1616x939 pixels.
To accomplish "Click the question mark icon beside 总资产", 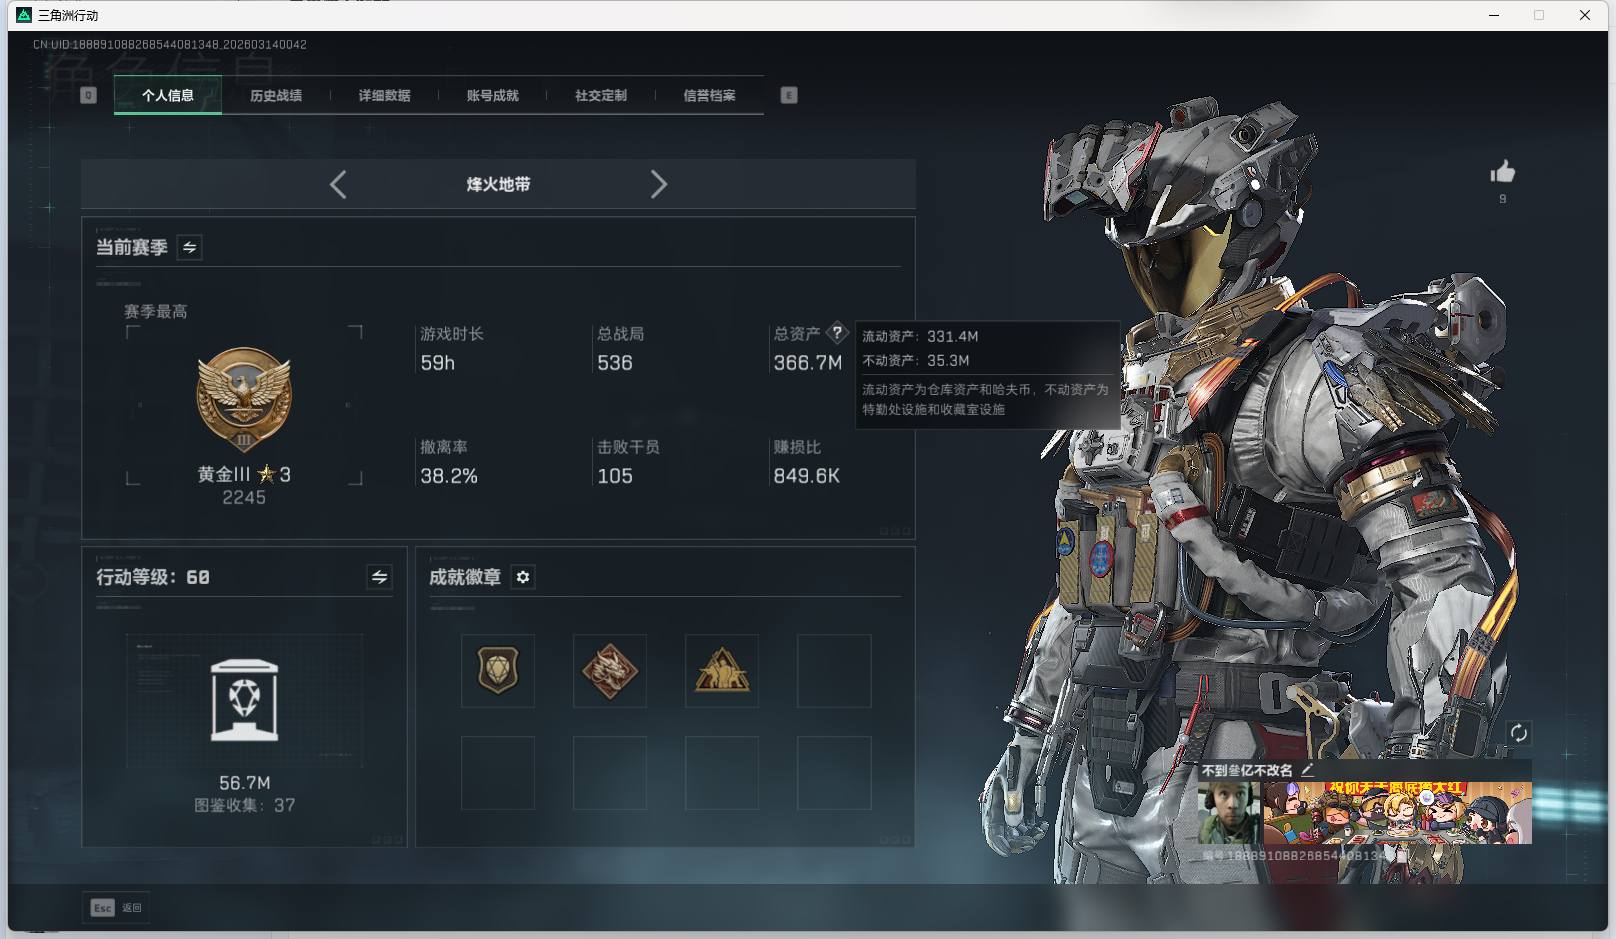I will click(x=837, y=332).
